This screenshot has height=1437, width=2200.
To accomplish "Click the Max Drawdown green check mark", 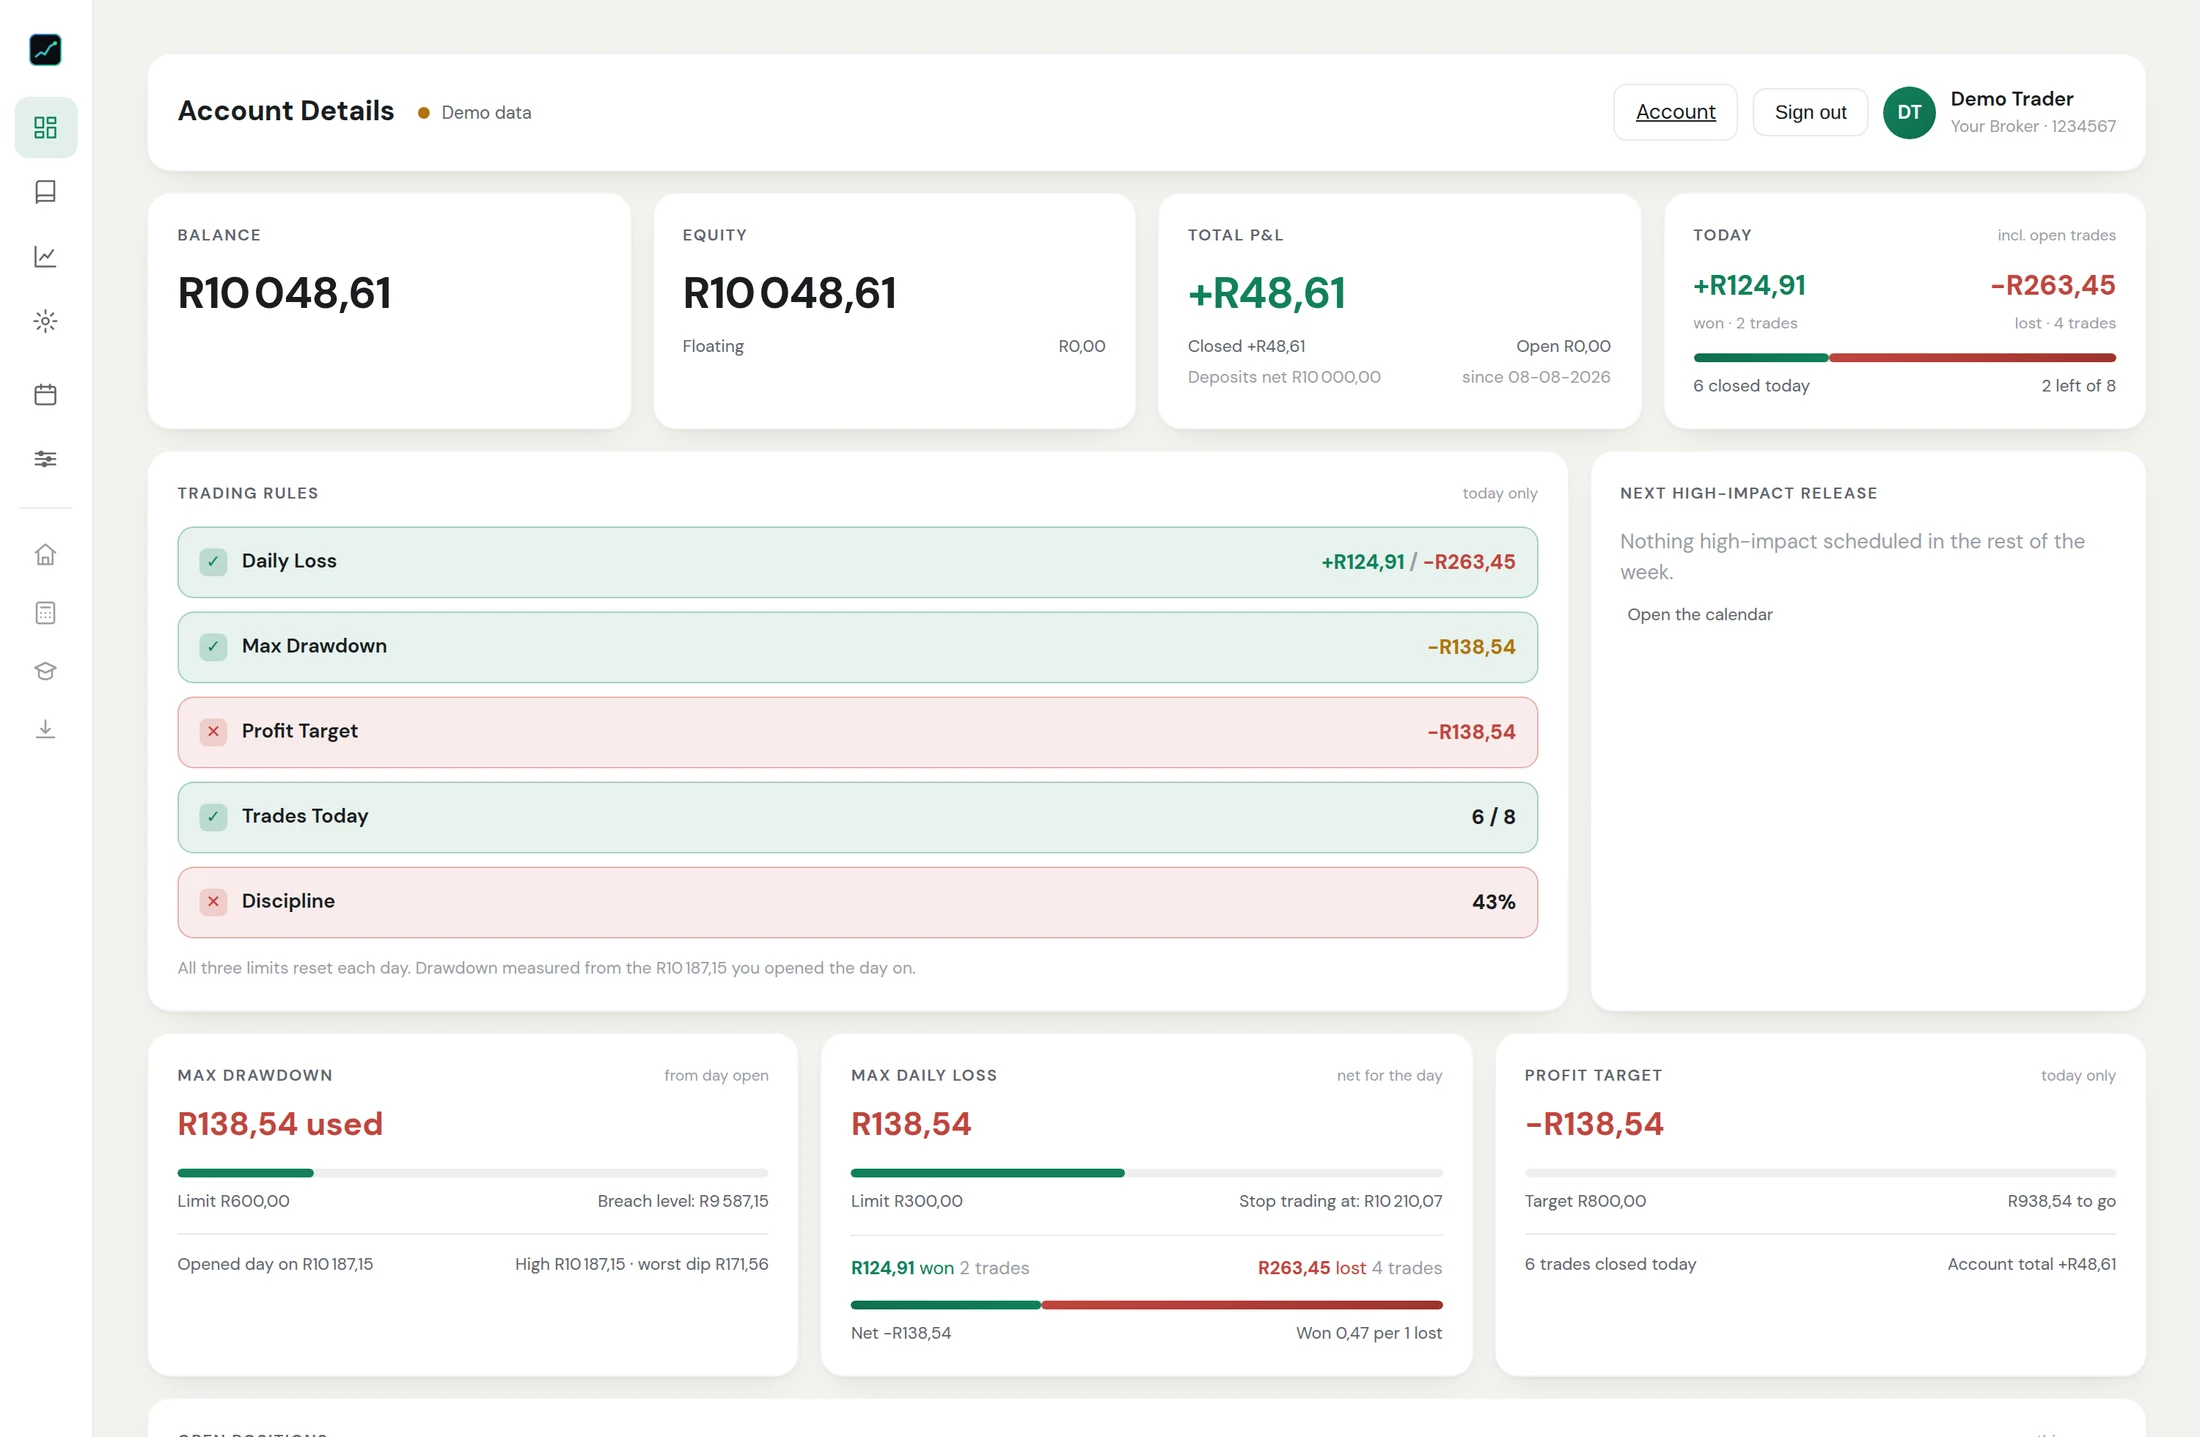I will click(213, 646).
